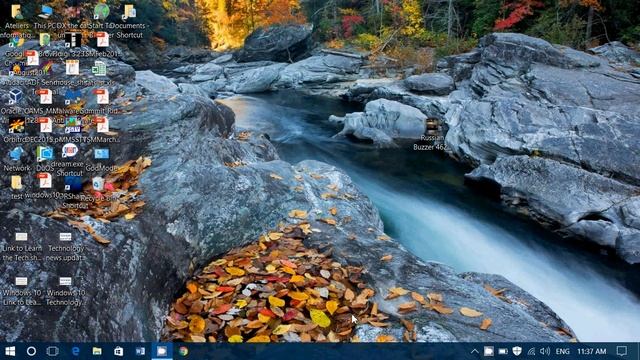Open the GodMode icon
Image resolution: width=640 pixels, height=360 pixels.
[x=102, y=154]
